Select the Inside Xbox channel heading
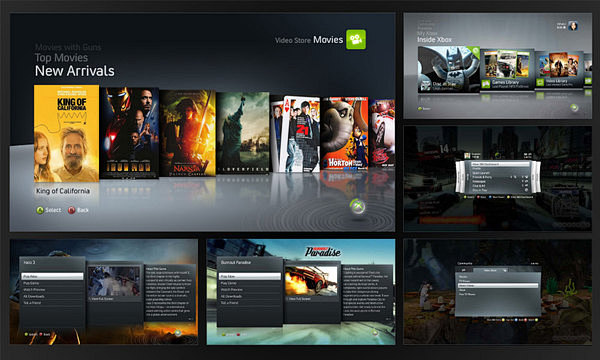 434,40
